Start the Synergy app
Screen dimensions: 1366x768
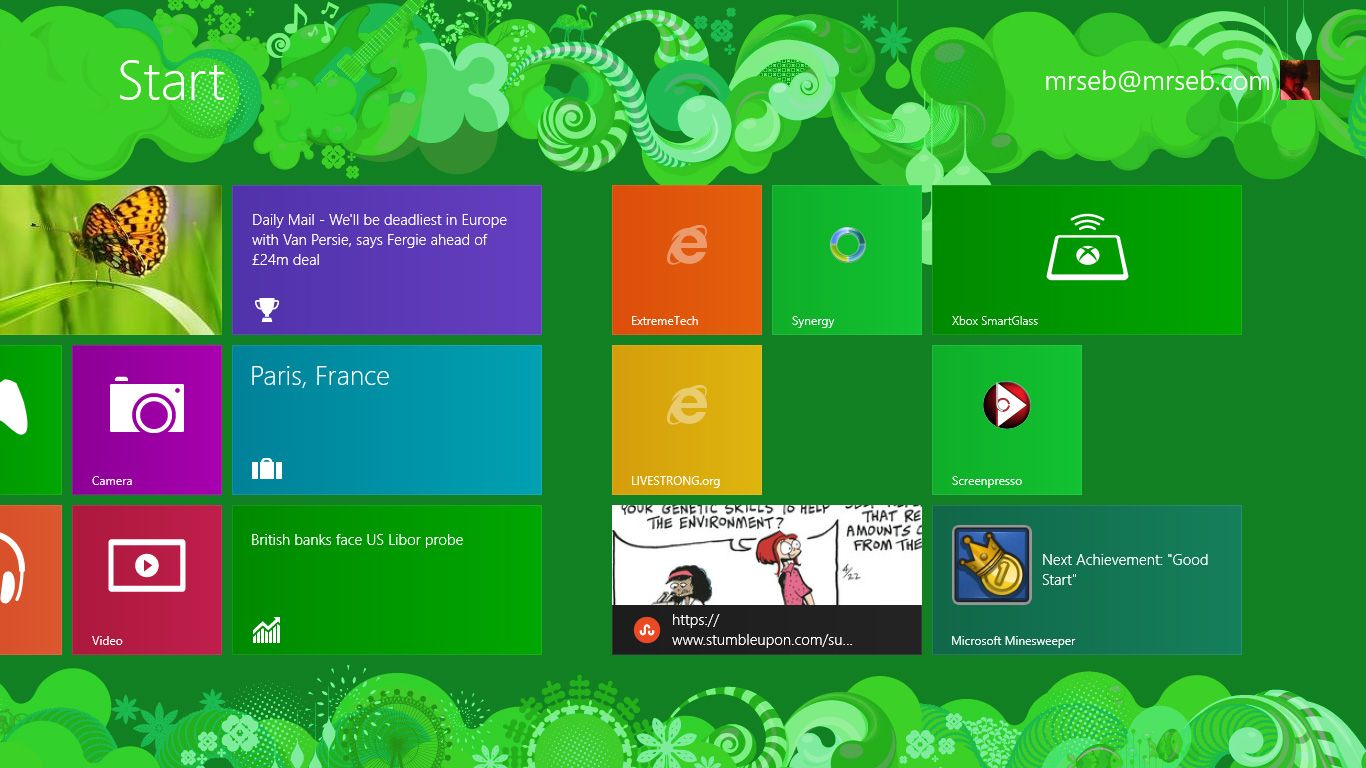(846, 259)
